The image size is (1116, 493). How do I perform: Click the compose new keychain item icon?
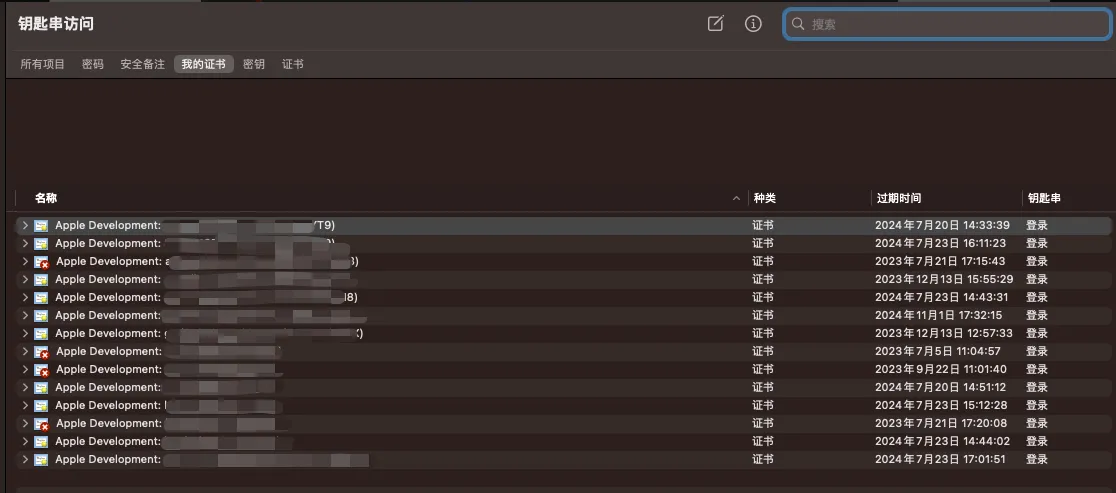tap(715, 24)
